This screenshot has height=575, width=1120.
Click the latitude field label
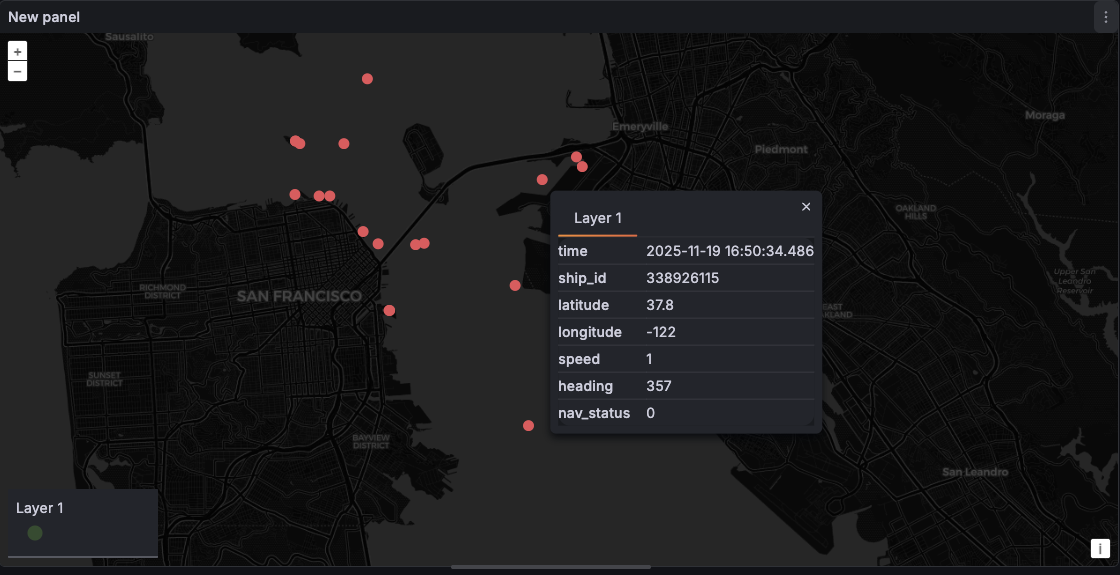pyautogui.click(x=584, y=305)
